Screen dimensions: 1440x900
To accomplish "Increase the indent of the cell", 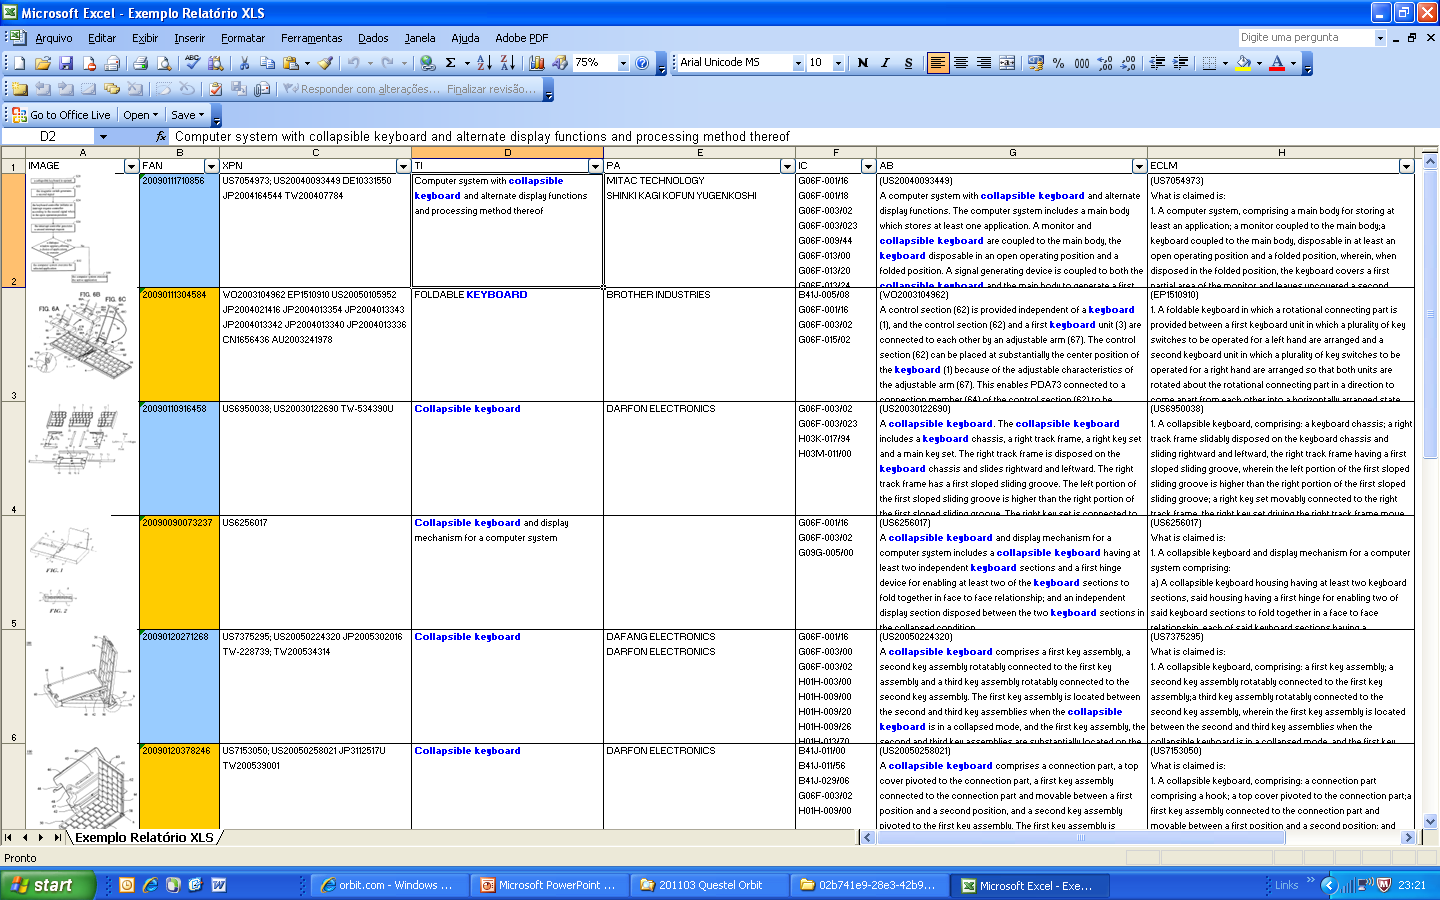I will pos(1181,62).
